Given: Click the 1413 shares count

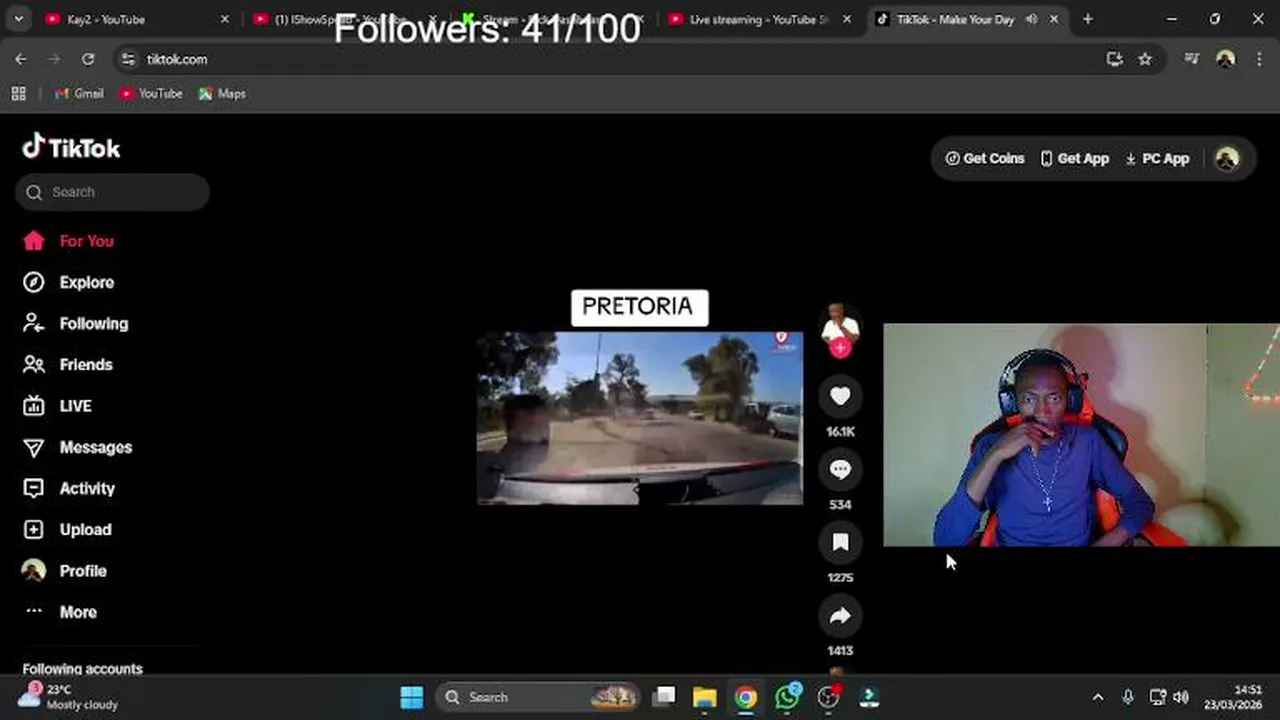Looking at the screenshot, I should point(840,650).
